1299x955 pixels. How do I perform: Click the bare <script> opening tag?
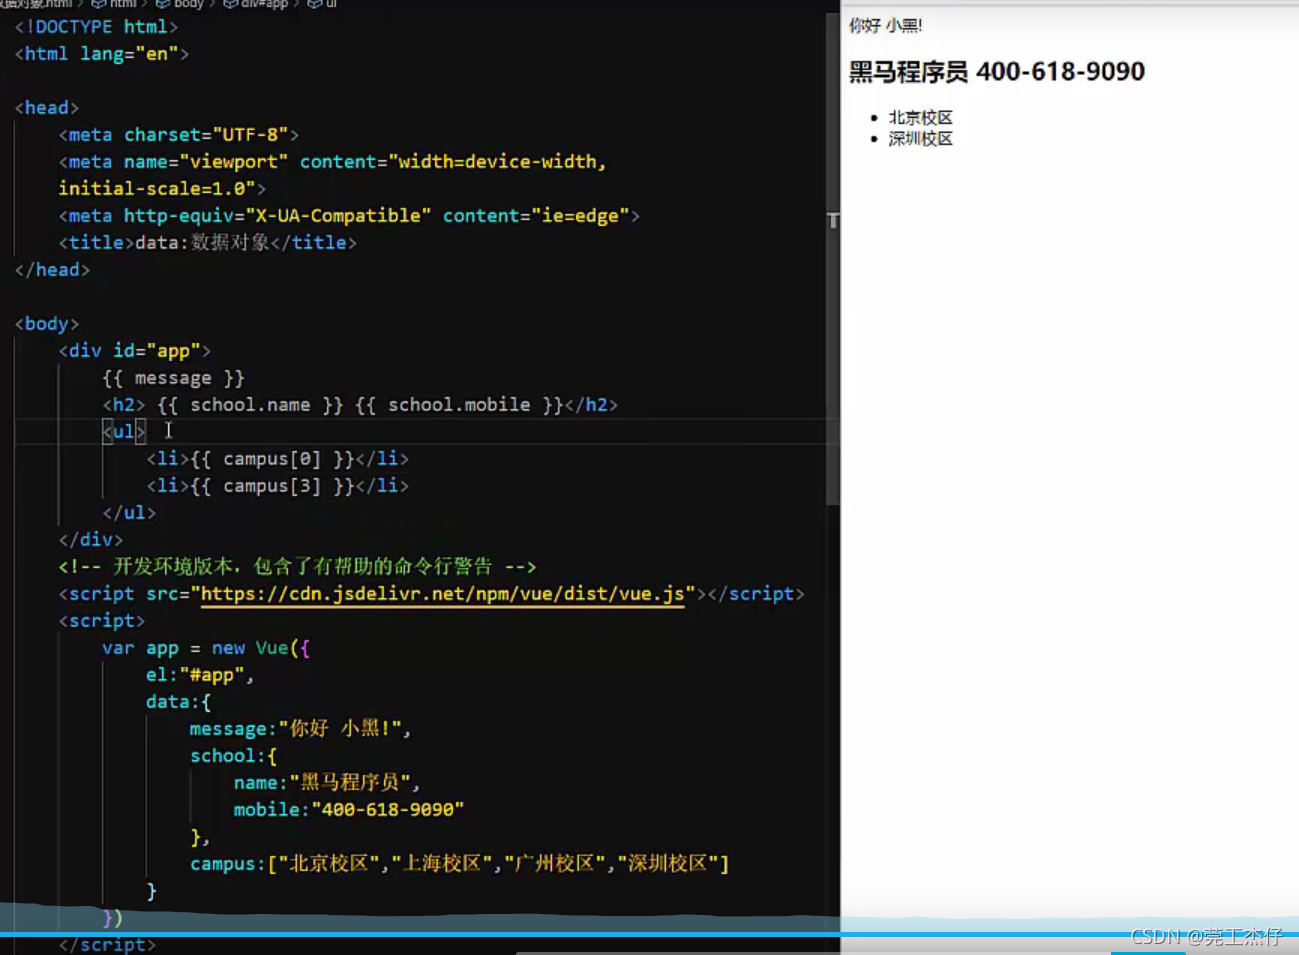[102, 621]
